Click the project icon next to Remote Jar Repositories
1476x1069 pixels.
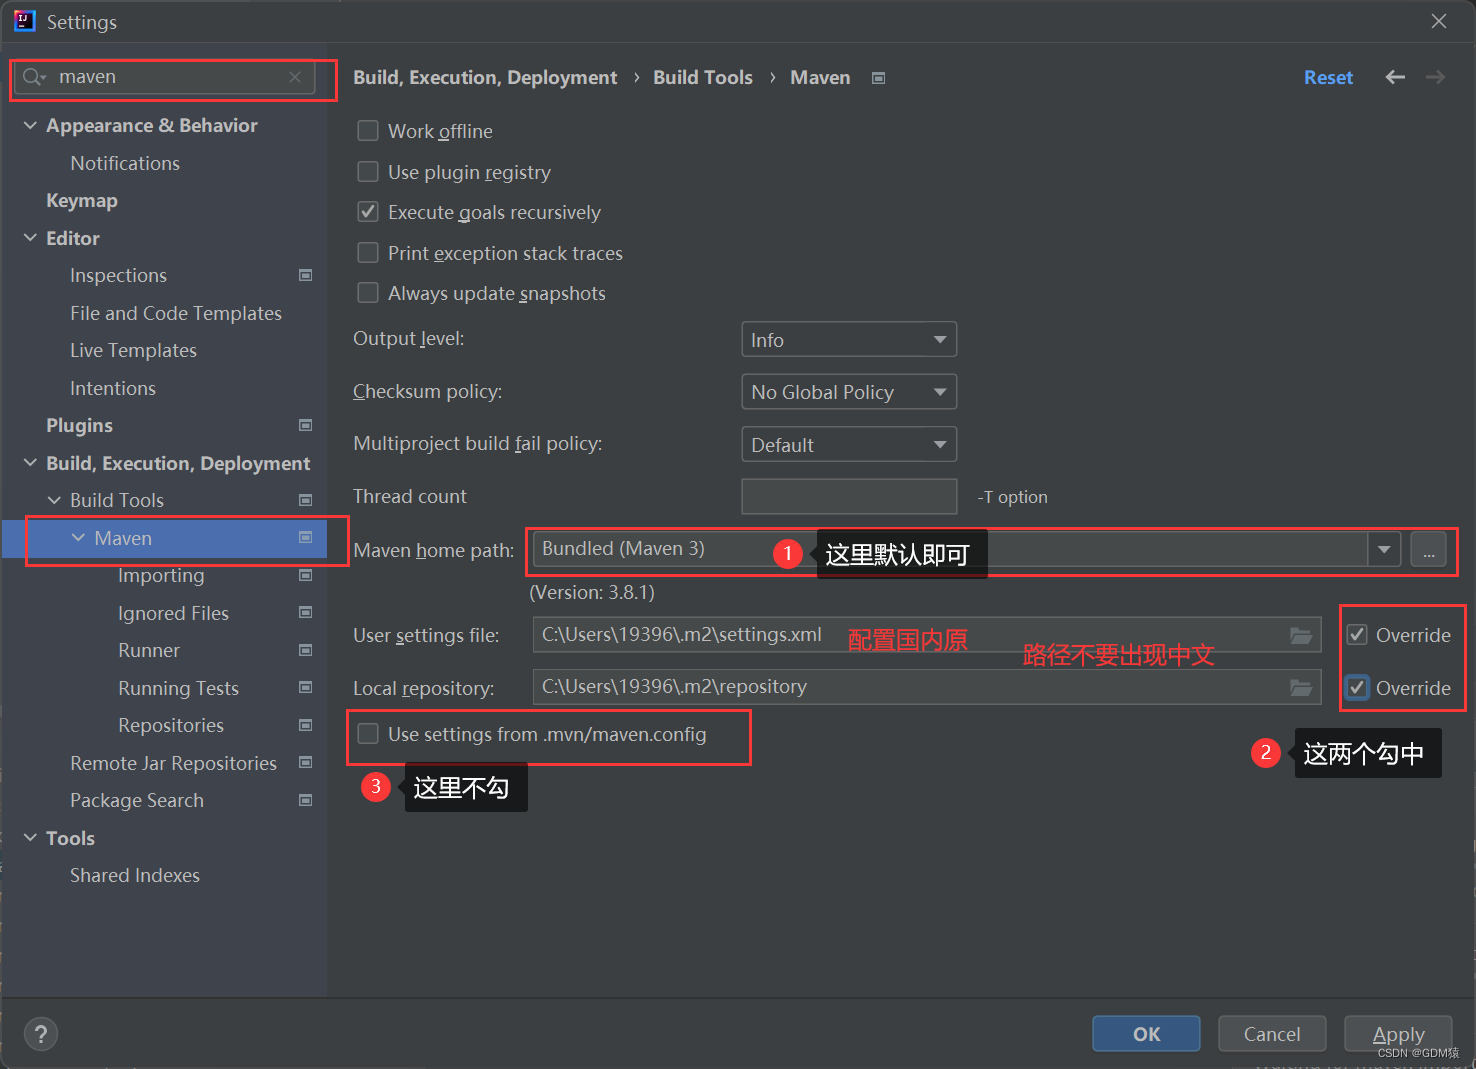(x=306, y=762)
